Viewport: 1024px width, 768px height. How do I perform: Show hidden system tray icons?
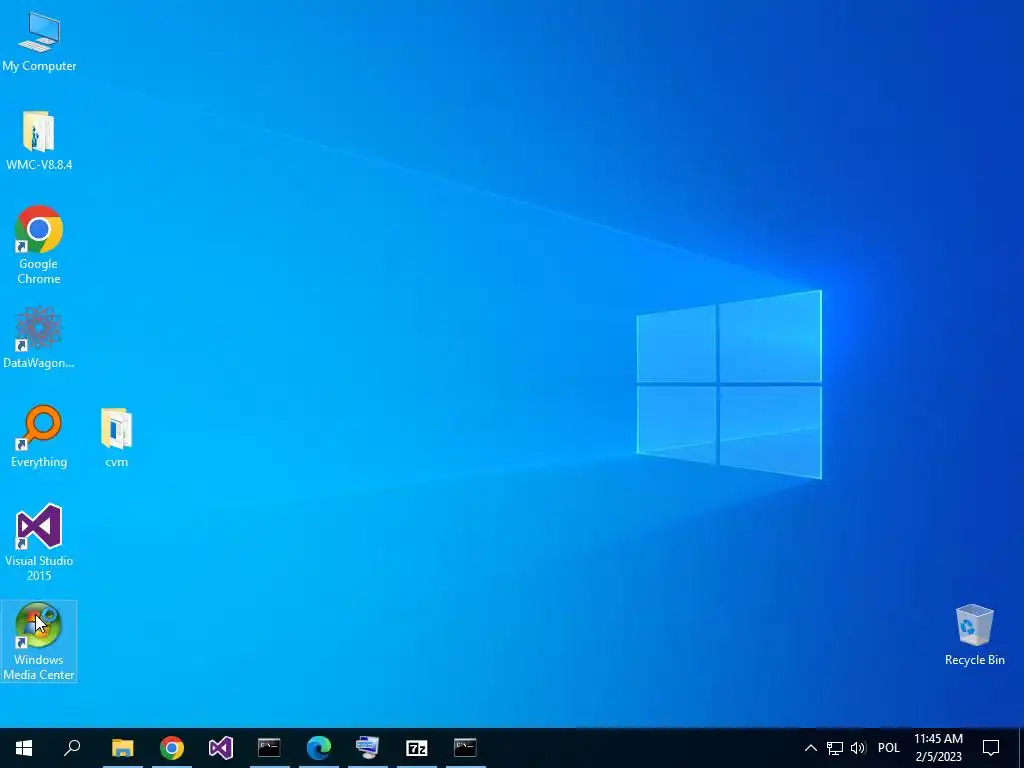(810, 748)
